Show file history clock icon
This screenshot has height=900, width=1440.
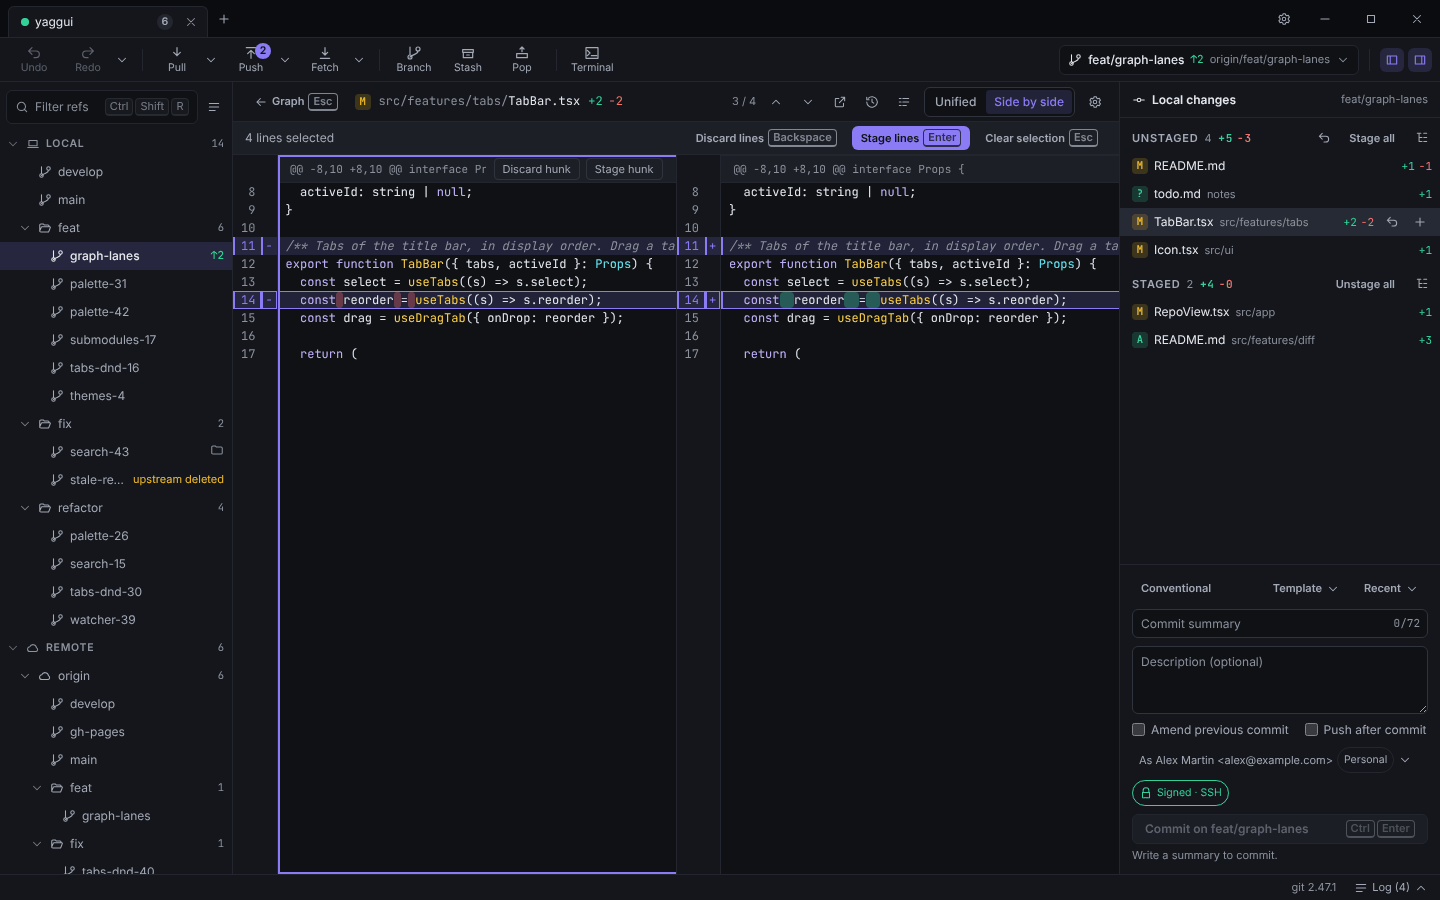(x=872, y=102)
